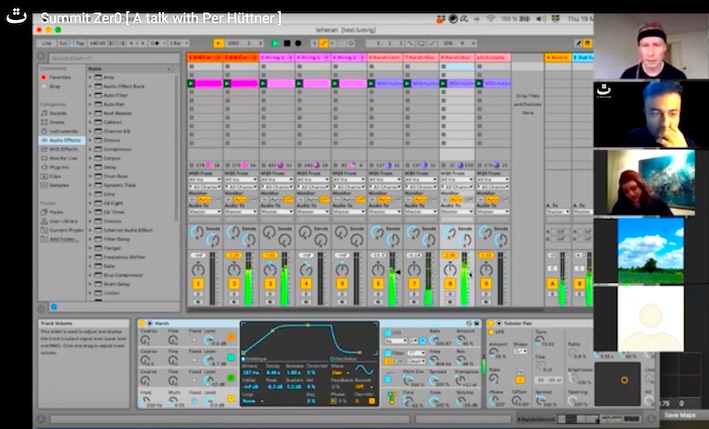Click the round Record button in transport
The height and width of the screenshot is (429, 709).
[x=298, y=43]
